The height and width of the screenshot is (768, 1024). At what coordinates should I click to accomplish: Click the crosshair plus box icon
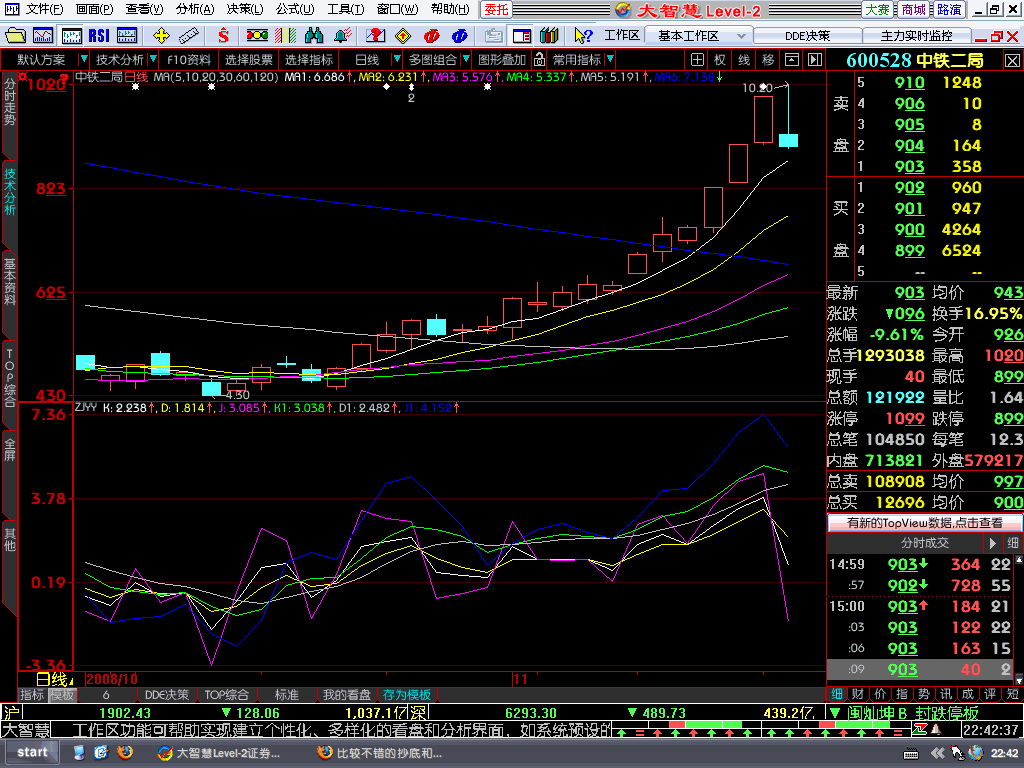pyautogui.click(x=697, y=60)
